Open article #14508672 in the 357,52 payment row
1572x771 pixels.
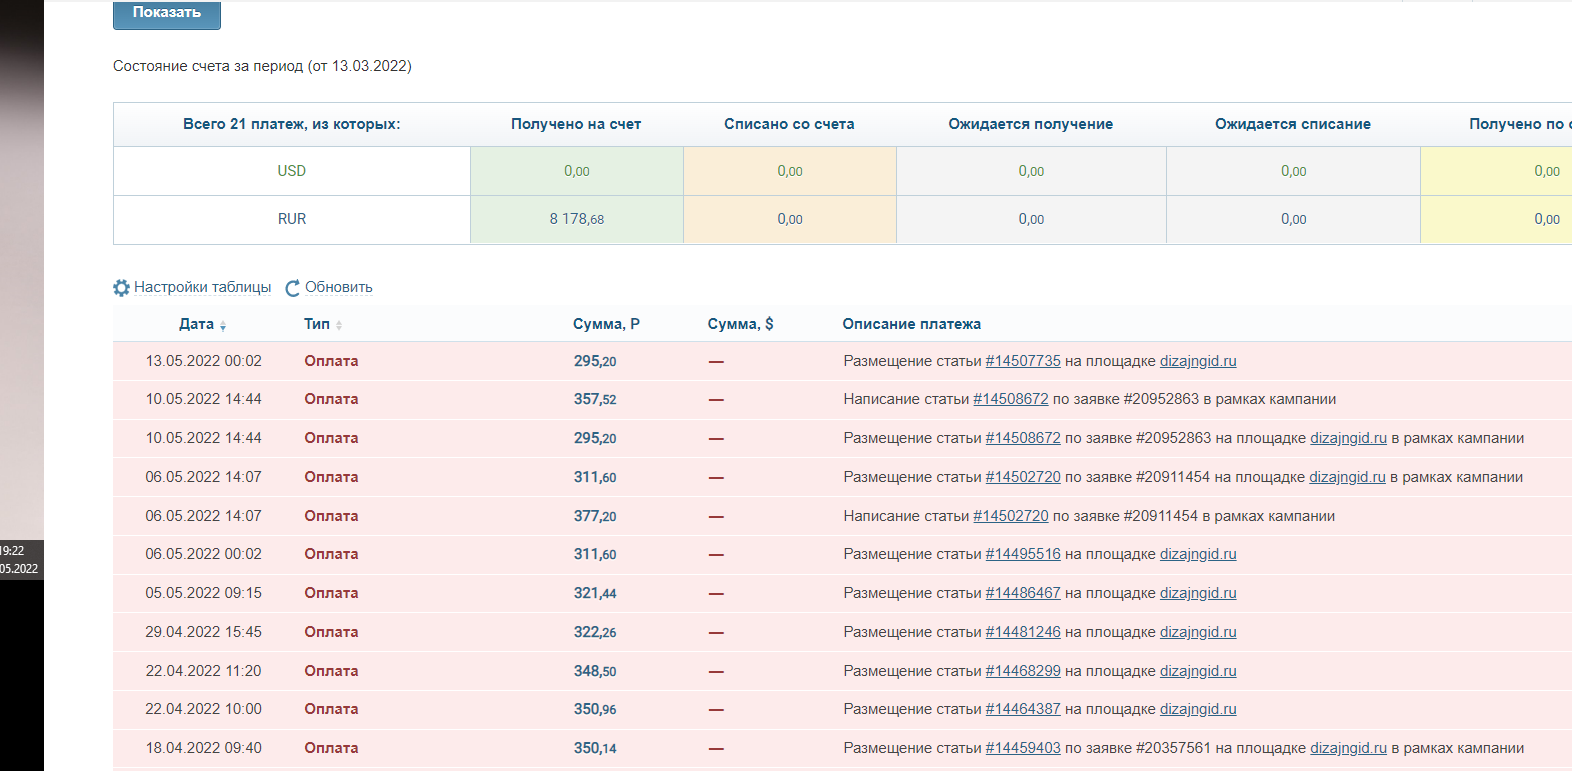point(1010,399)
